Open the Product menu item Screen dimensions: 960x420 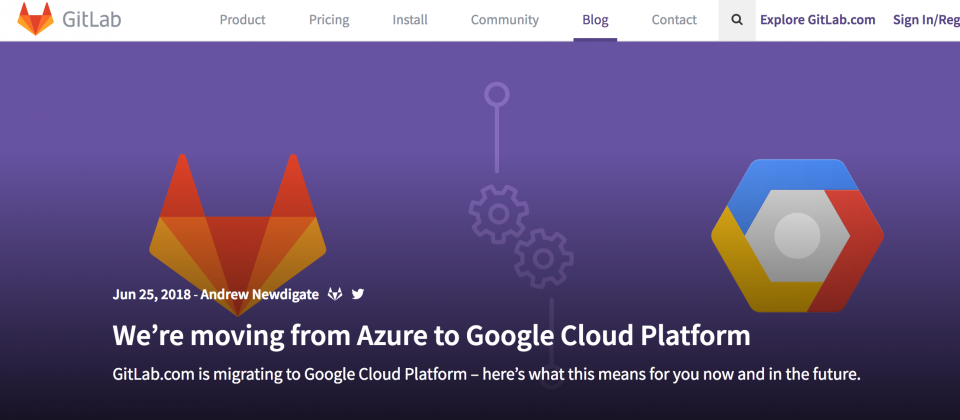(x=242, y=20)
